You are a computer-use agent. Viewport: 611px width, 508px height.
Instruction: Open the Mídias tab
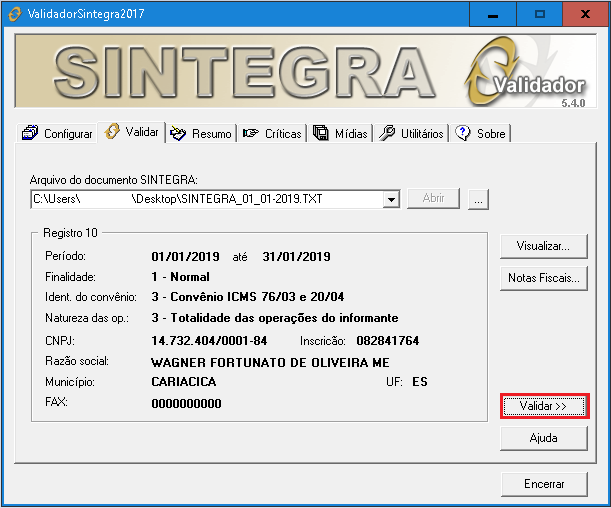coord(341,134)
